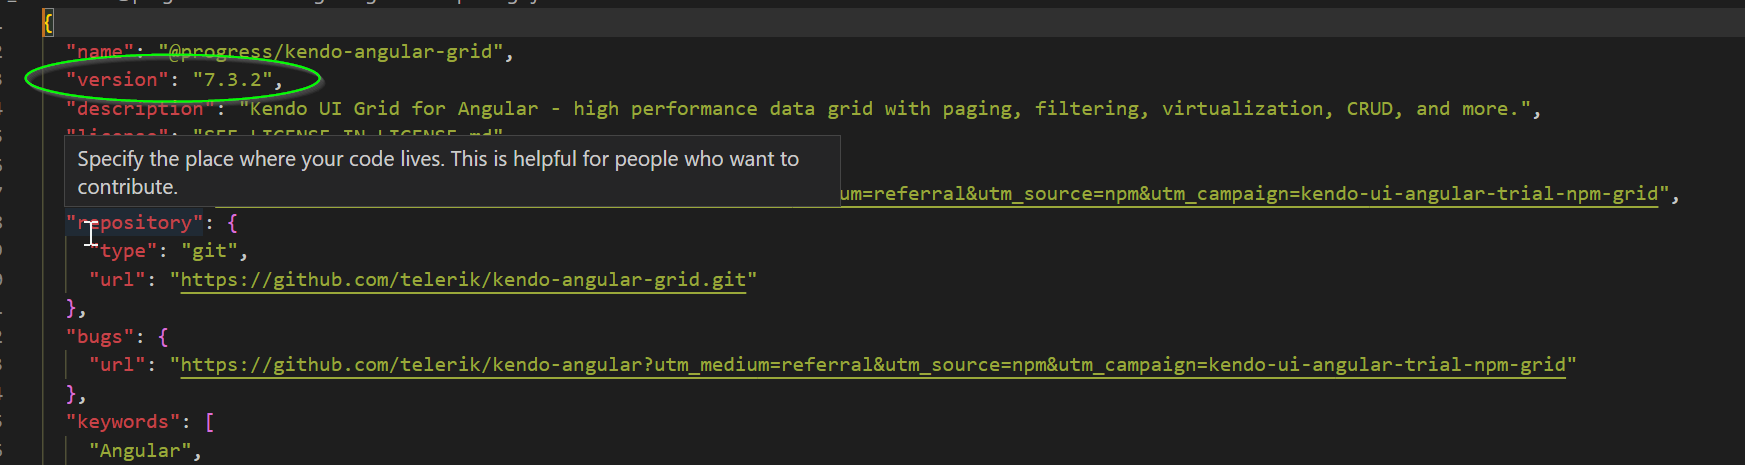This screenshot has width=1745, height=465.
Task: Follow the bugs URL link to GitHub
Action: coord(872,365)
